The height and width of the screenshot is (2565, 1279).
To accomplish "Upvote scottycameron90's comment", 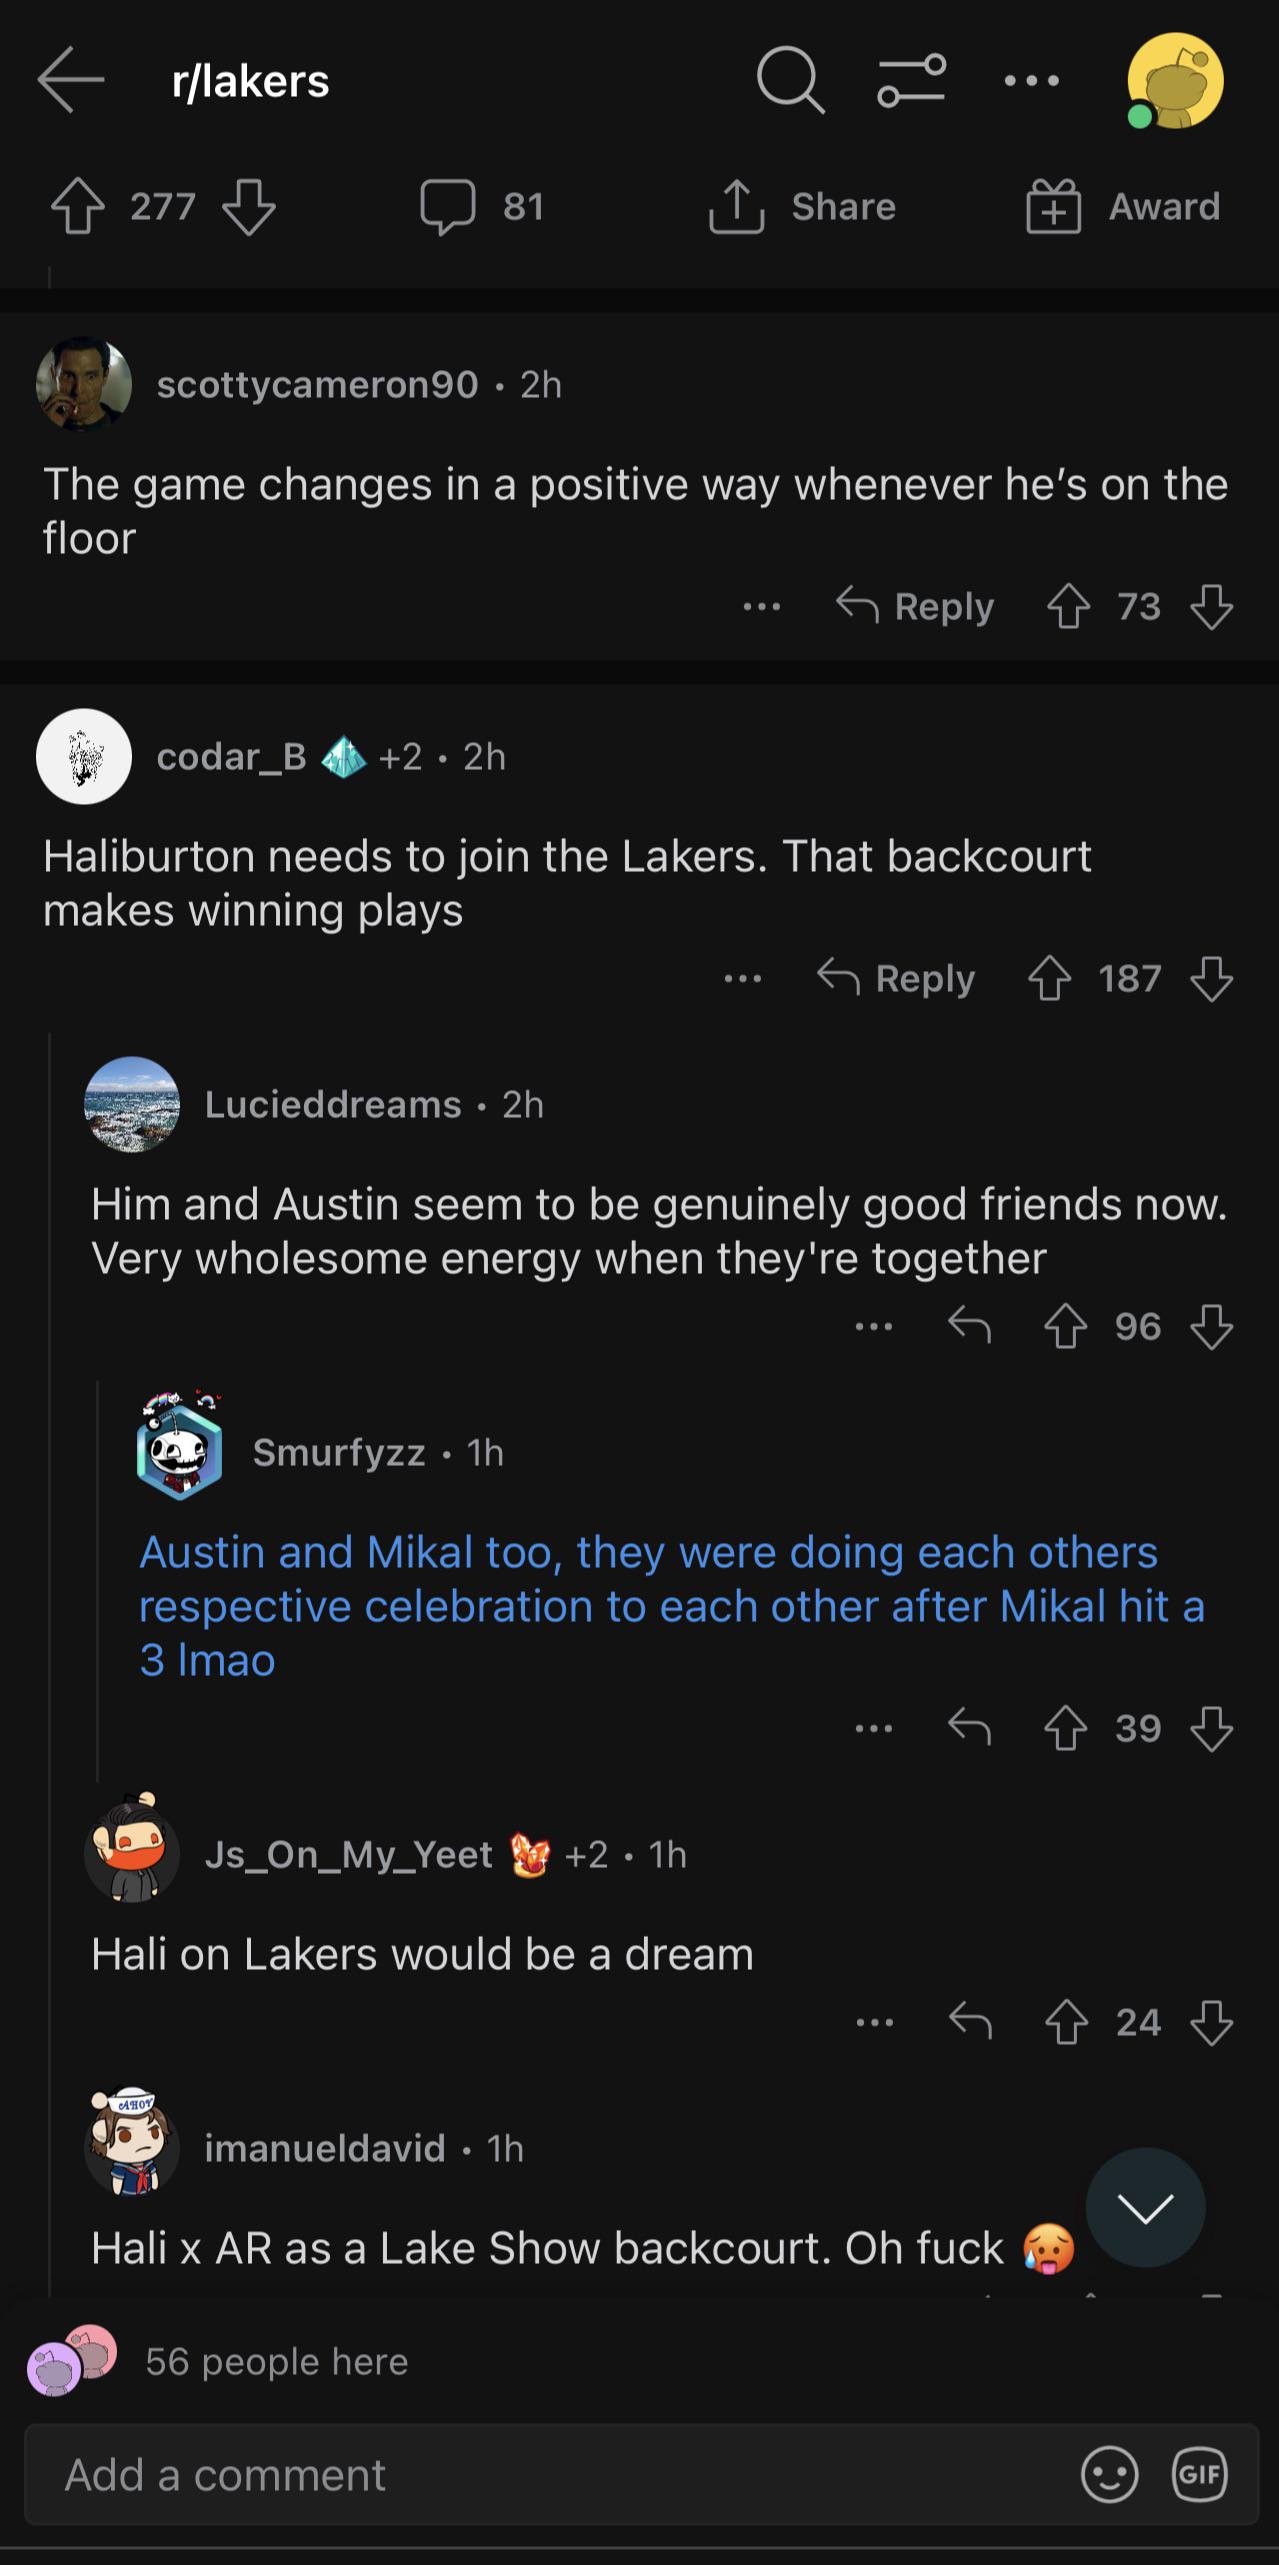I will [x=1068, y=607].
